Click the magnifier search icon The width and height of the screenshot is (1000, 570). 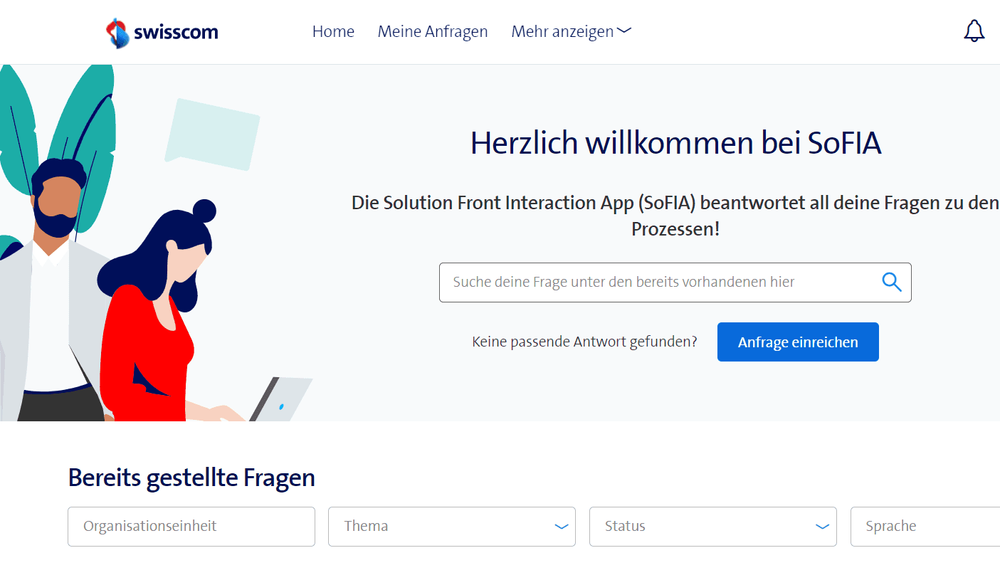click(x=892, y=282)
